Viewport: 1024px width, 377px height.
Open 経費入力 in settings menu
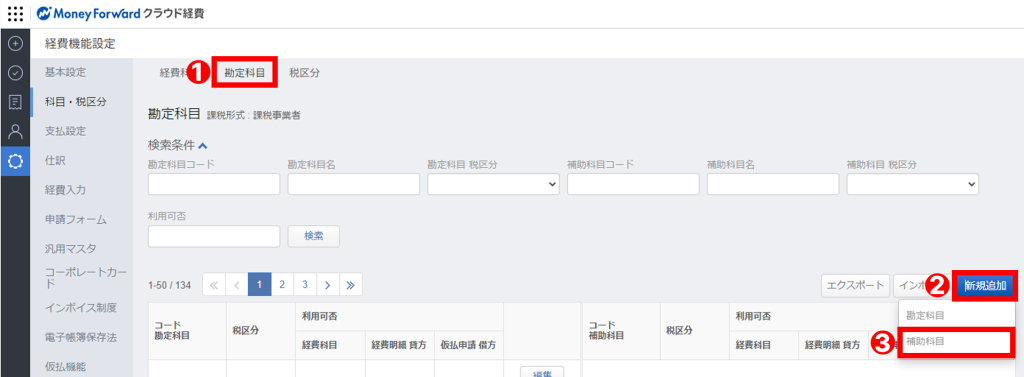(x=65, y=190)
